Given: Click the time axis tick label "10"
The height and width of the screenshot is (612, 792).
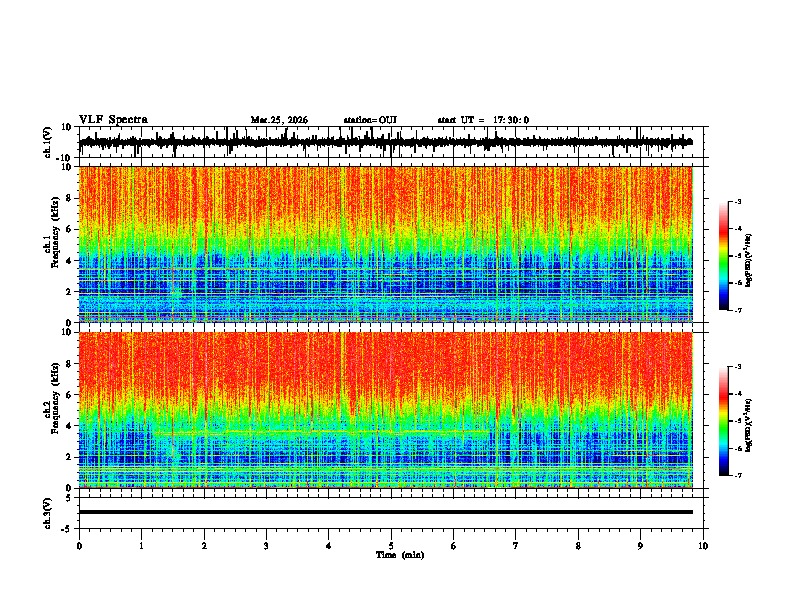Looking at the screenshot, I should pyautogui.click(x=703, y=546).
